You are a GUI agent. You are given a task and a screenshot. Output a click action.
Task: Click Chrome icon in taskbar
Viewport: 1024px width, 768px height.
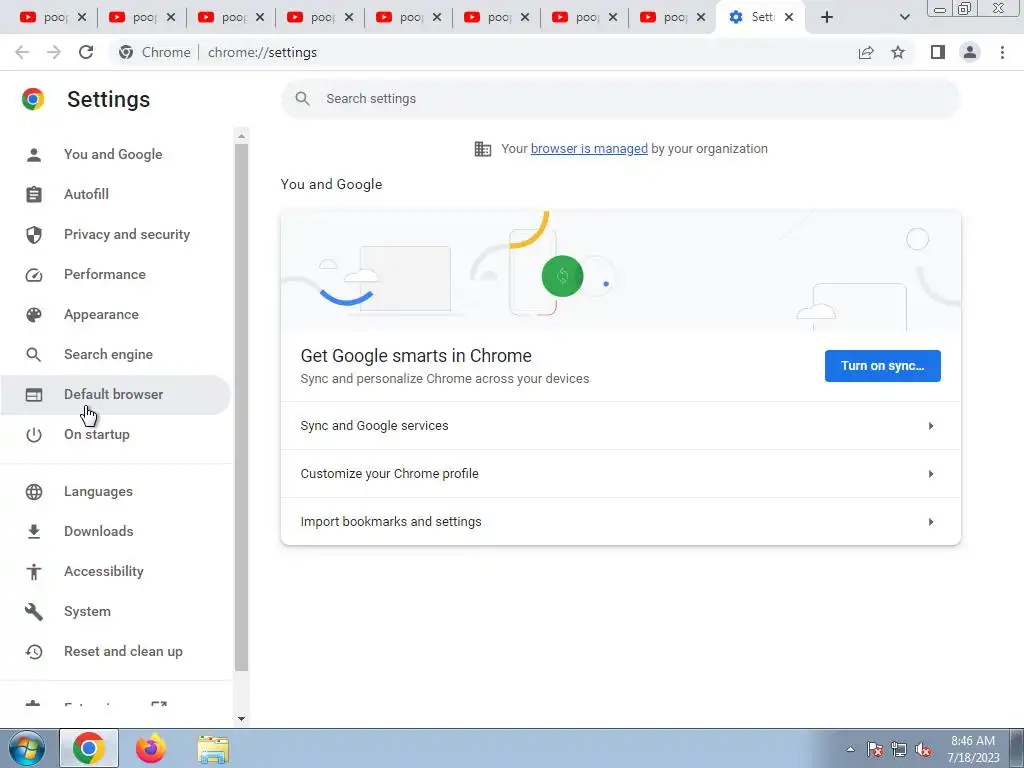pyautogui.click(x=89, y=748)
